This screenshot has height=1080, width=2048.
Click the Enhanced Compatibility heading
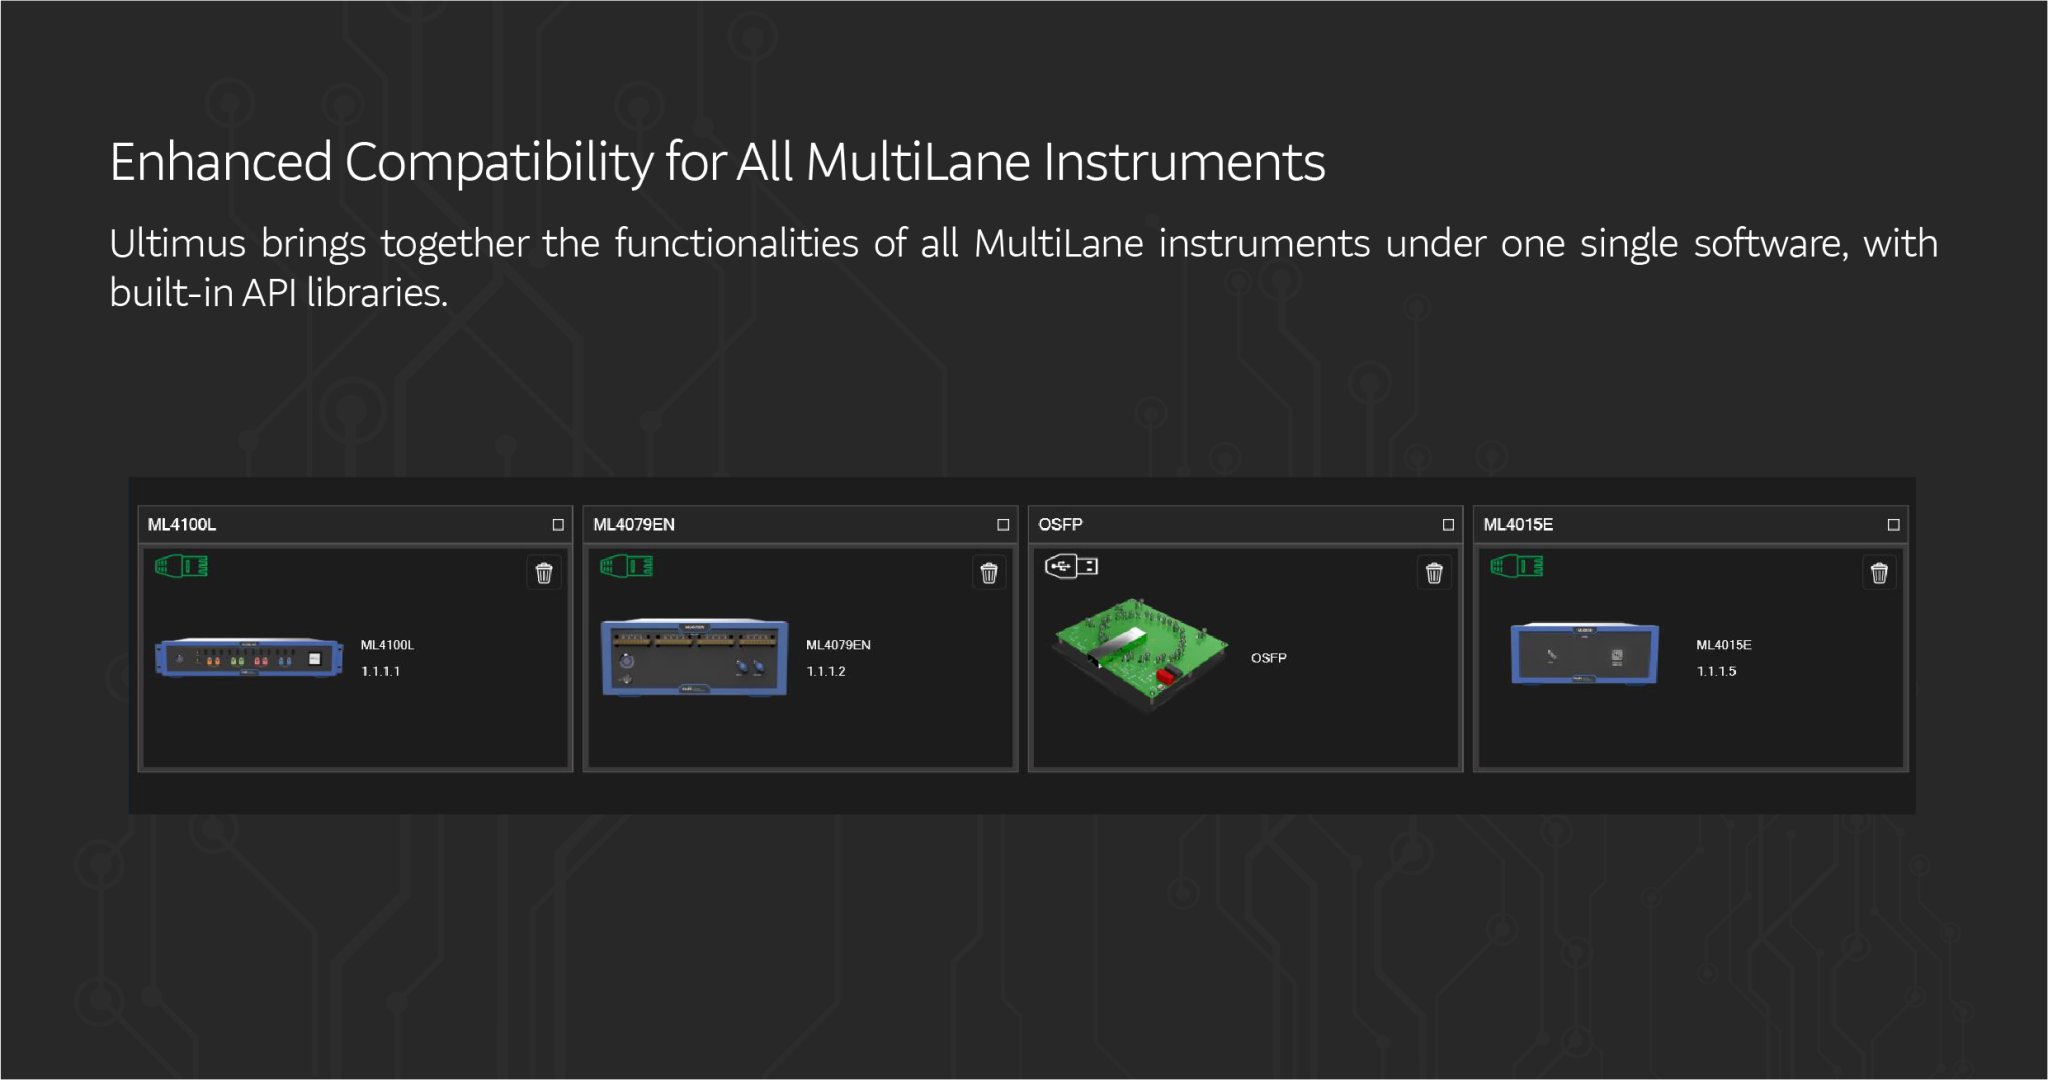coord(717,162)
